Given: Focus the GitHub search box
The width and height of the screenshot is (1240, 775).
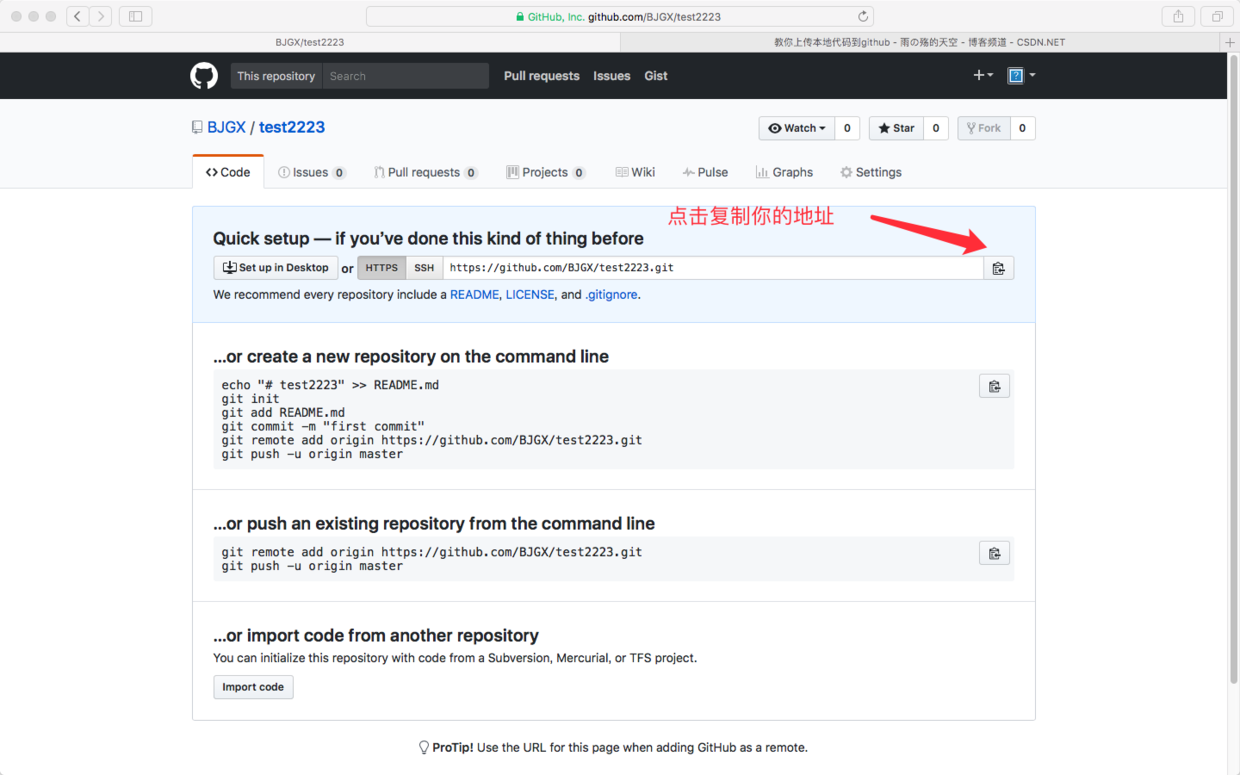Looking at the screenshot, I should (406, 76).
